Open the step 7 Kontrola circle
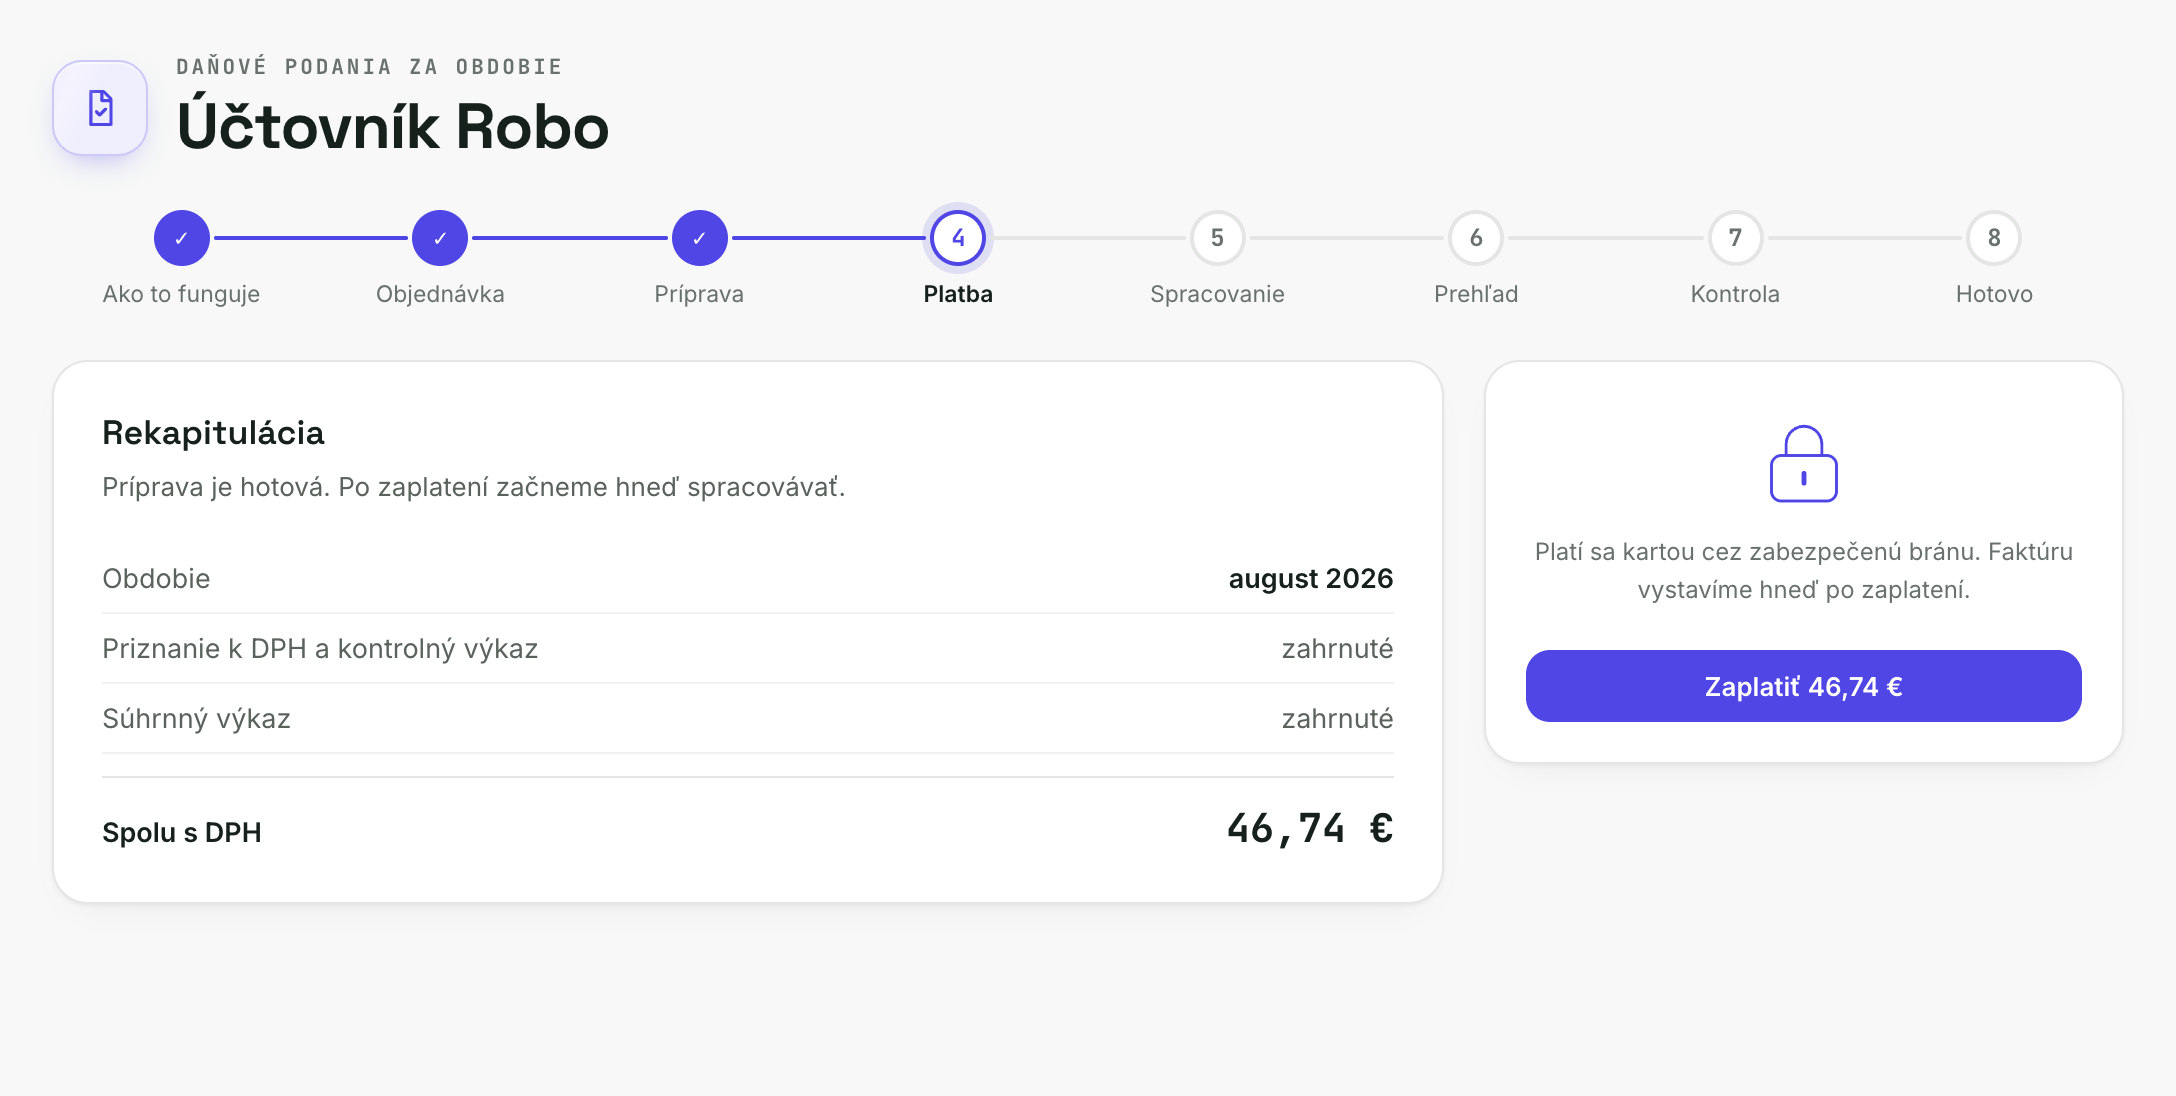2176x1096 pixels. (1735, 238)
